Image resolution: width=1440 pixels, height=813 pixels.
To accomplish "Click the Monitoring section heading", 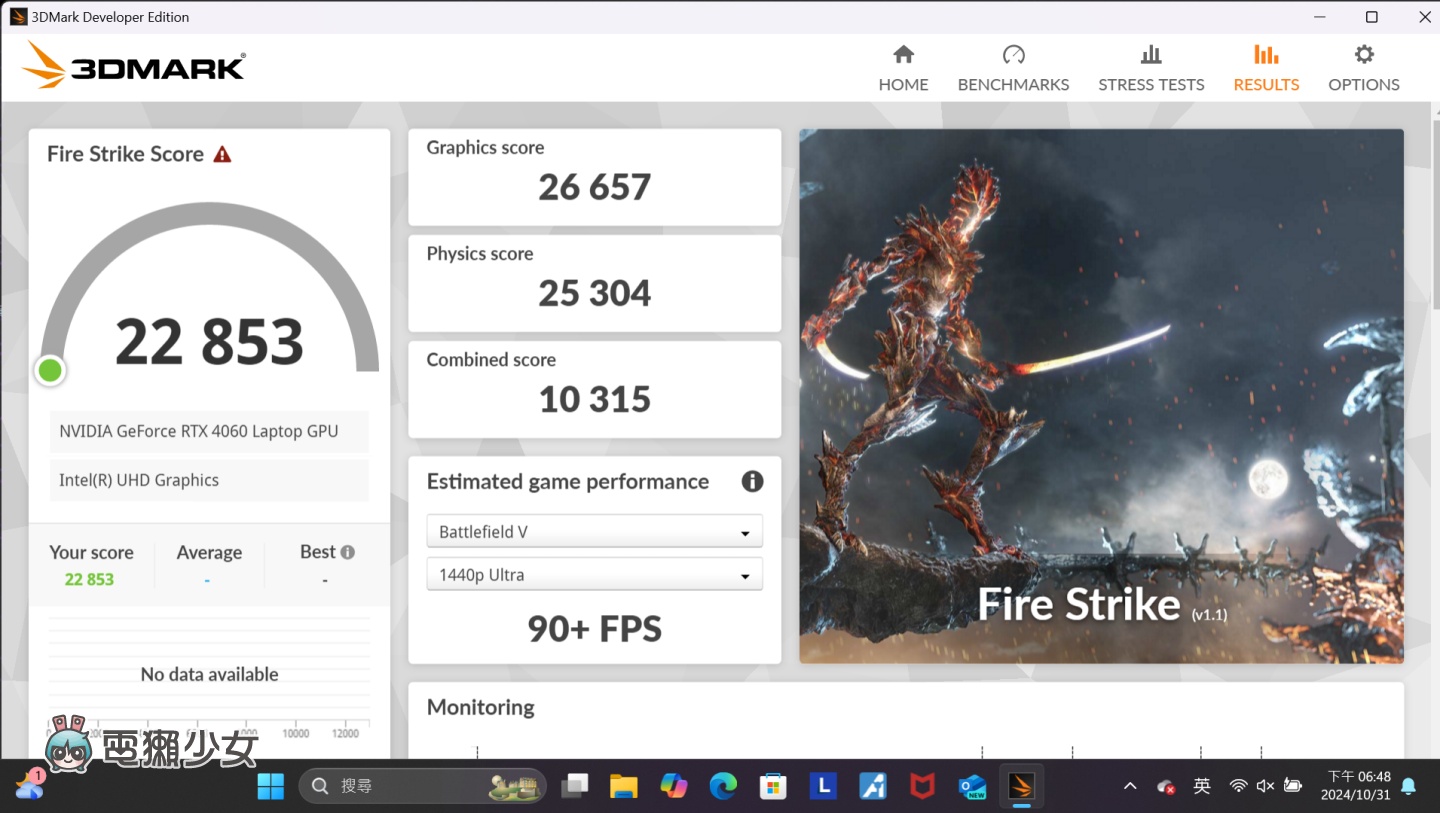I will (480, 707).
